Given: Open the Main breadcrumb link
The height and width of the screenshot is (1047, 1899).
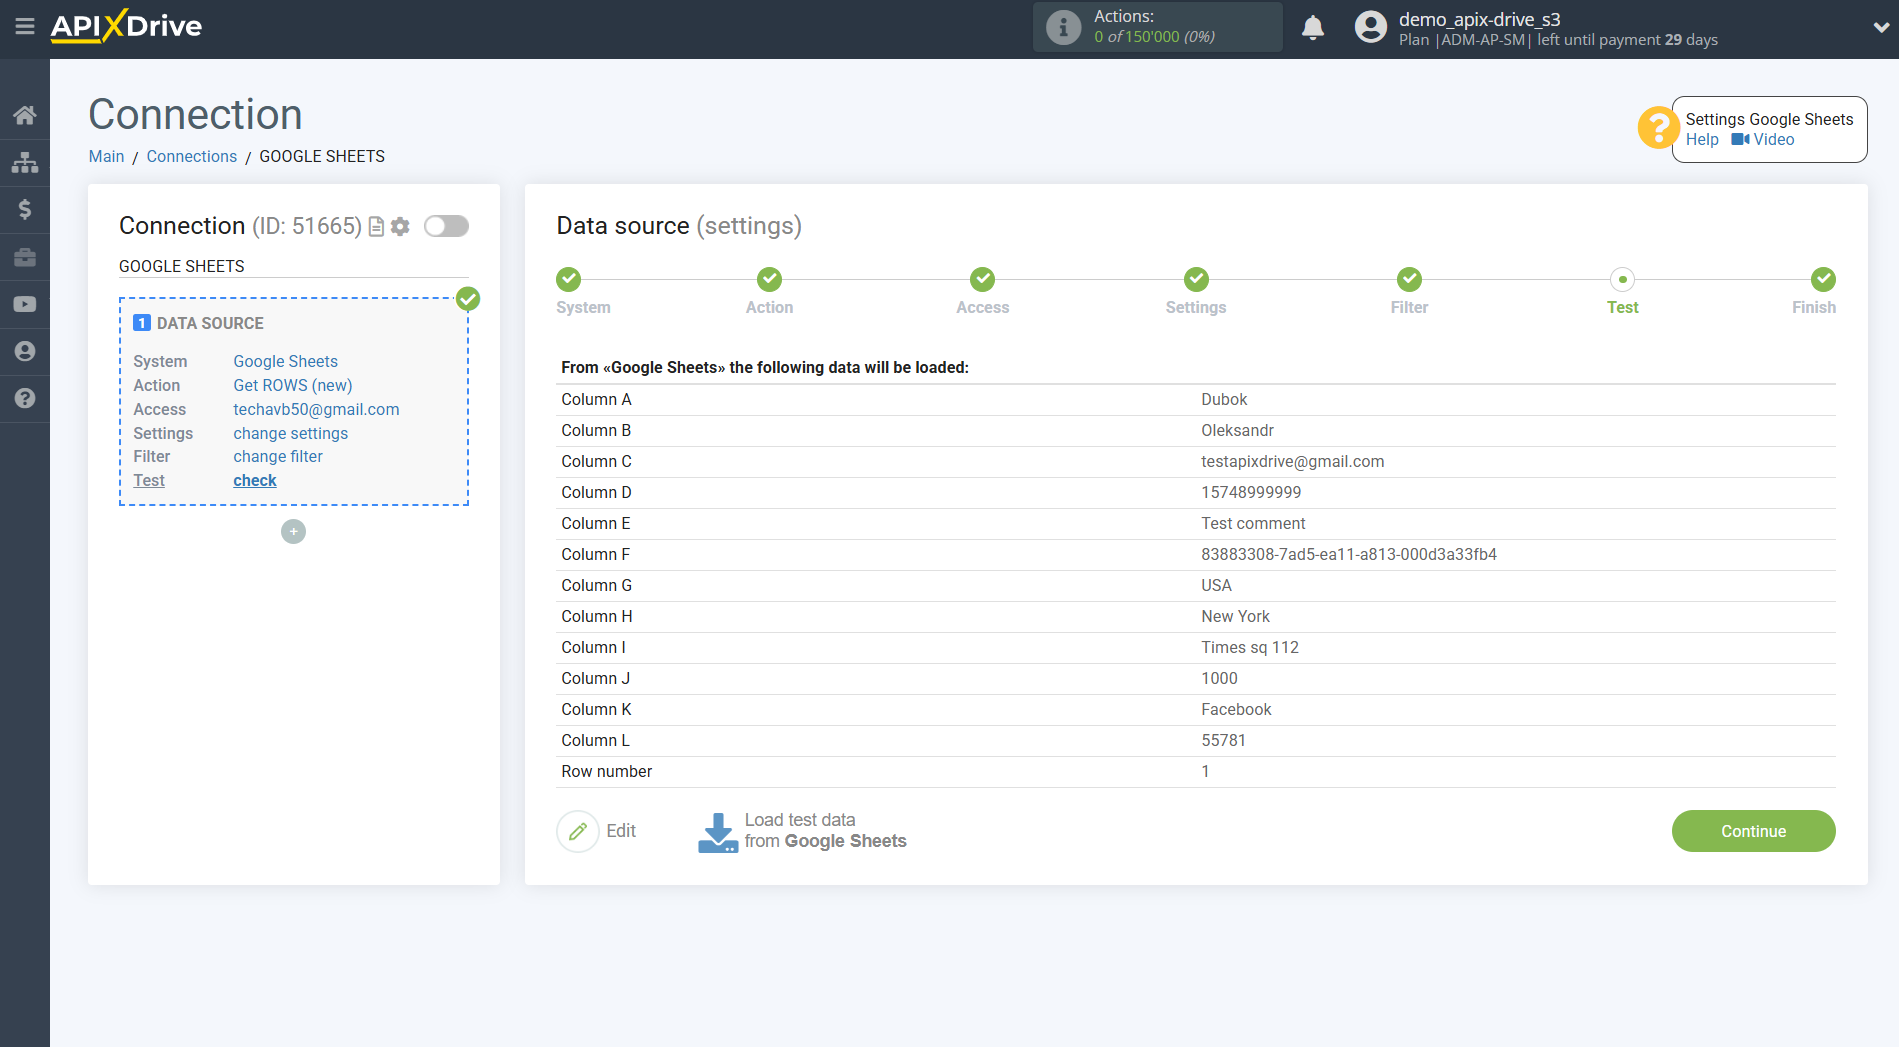Looking at the screenshot, I should 106,156.
